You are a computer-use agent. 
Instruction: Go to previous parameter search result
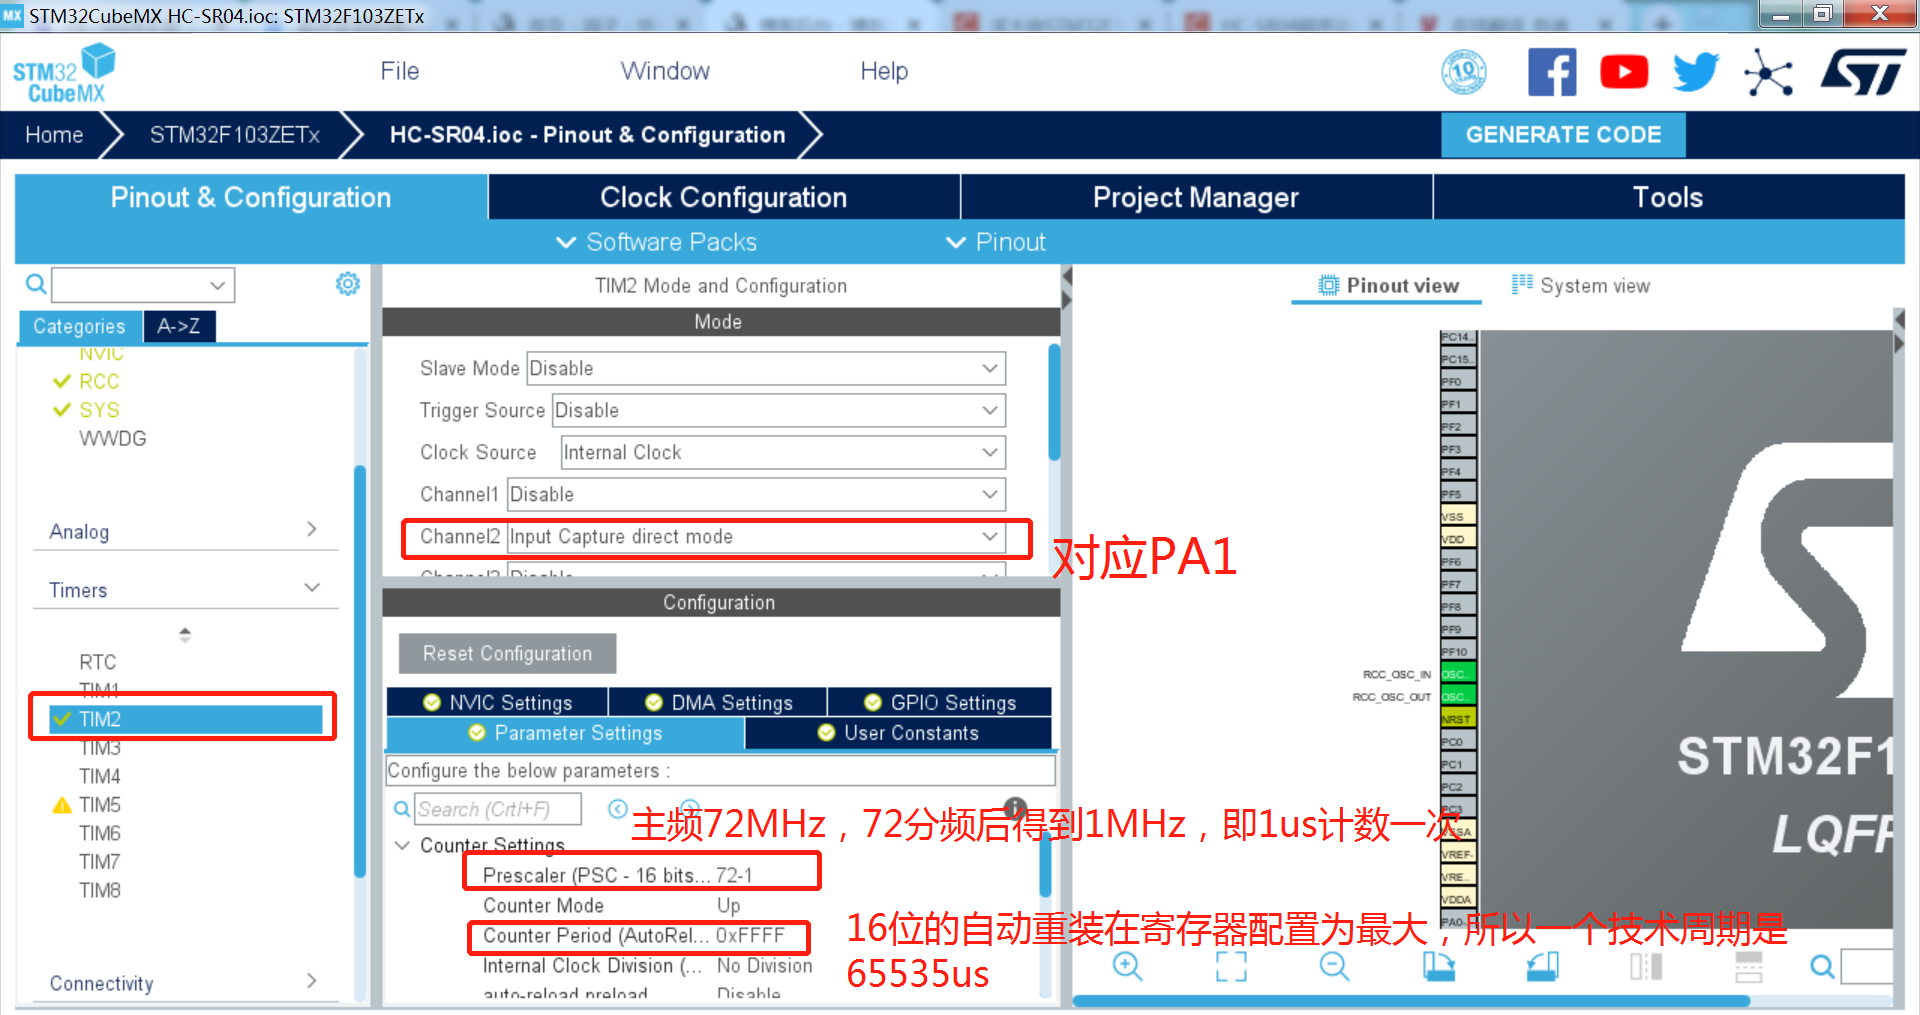coord(618,809)
